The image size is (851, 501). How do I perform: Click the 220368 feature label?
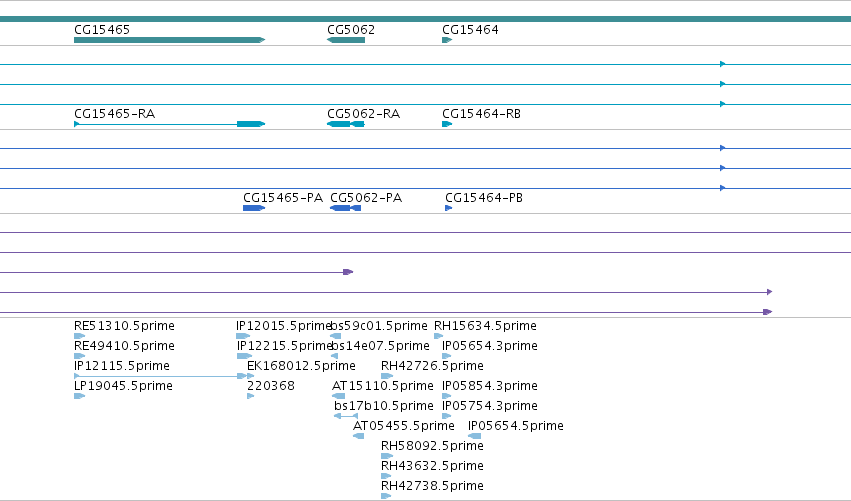click(271, 386)
